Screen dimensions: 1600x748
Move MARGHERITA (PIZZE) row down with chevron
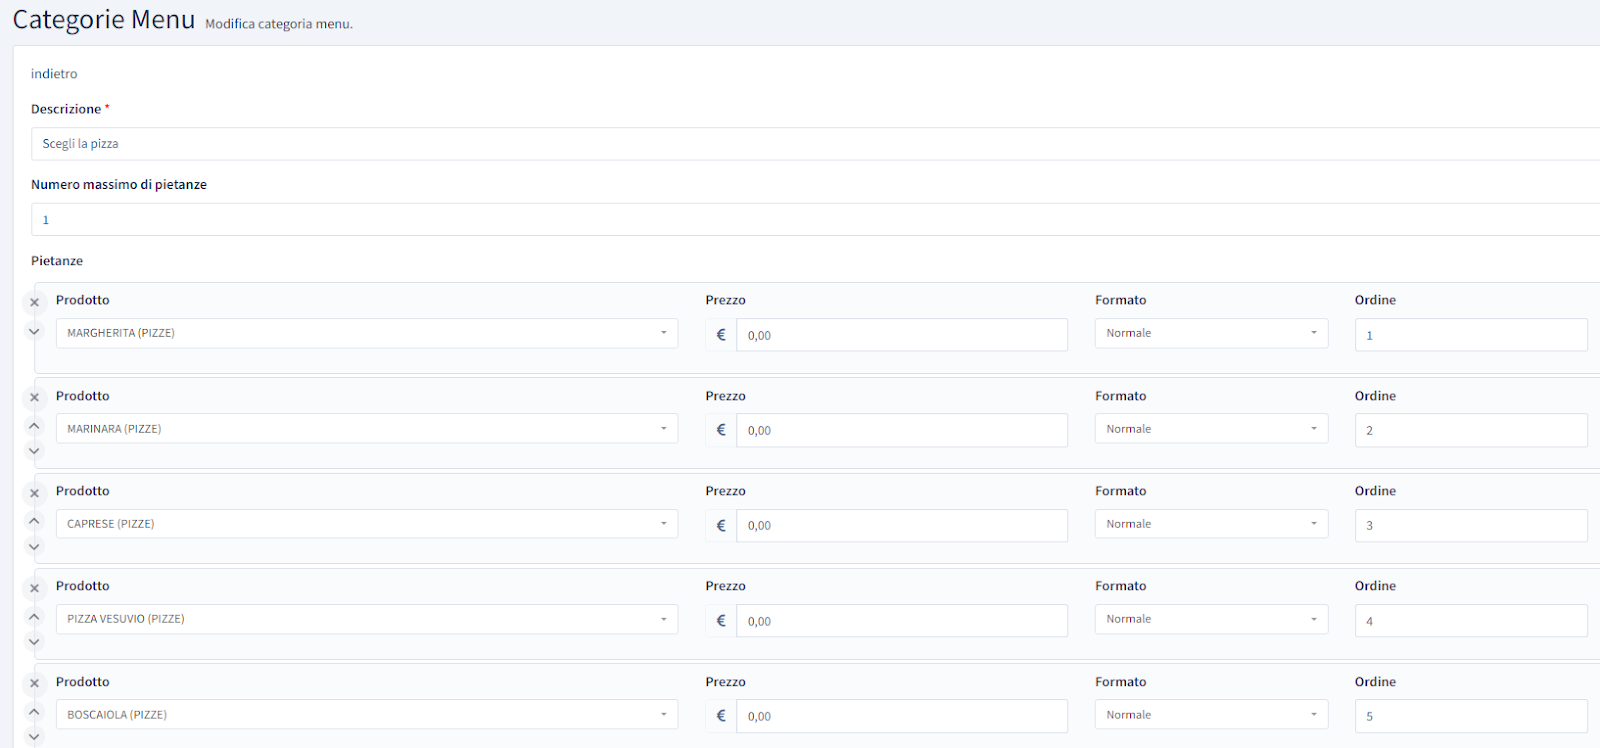coord(34,331)
